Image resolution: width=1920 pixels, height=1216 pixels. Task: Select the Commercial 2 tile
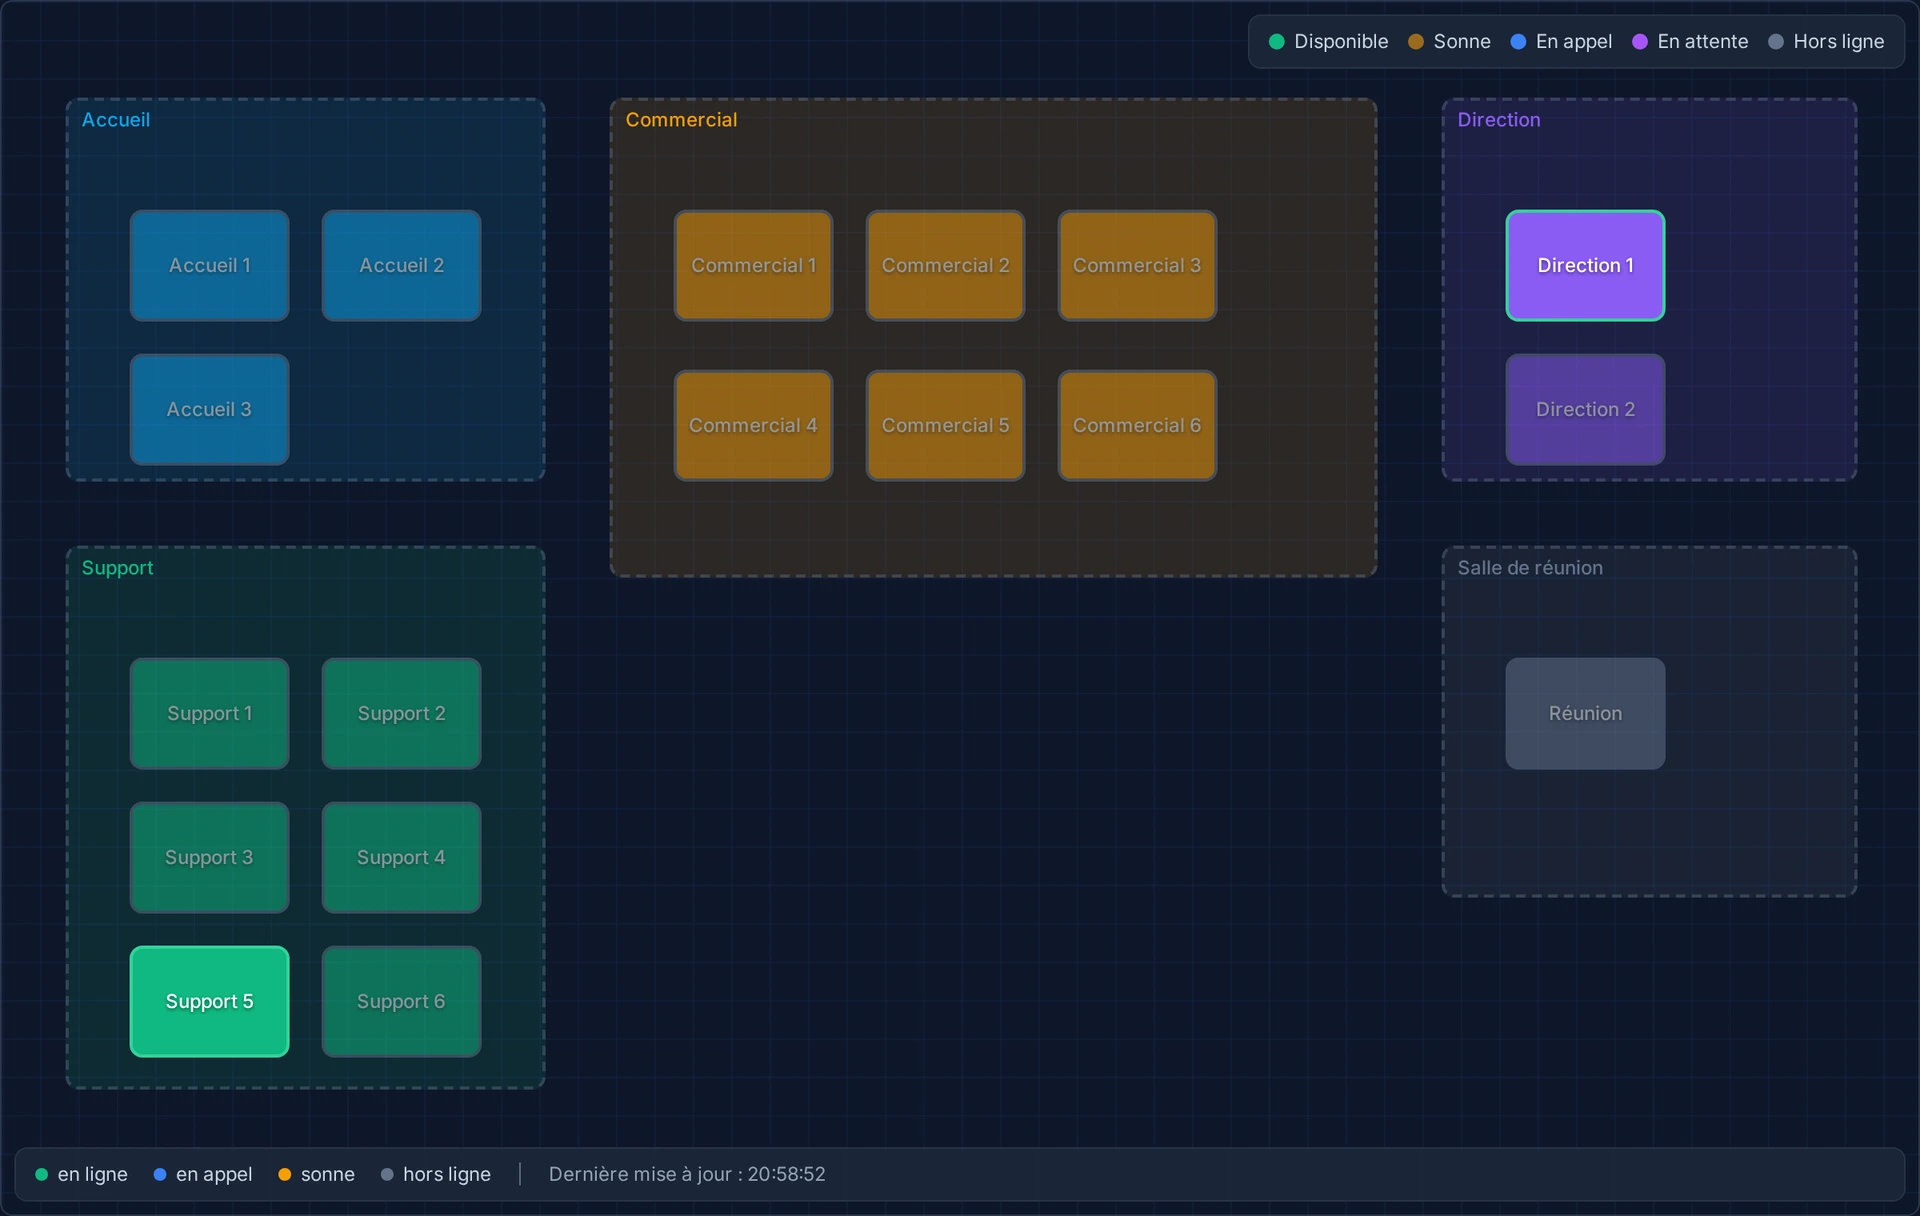point(945,265)
